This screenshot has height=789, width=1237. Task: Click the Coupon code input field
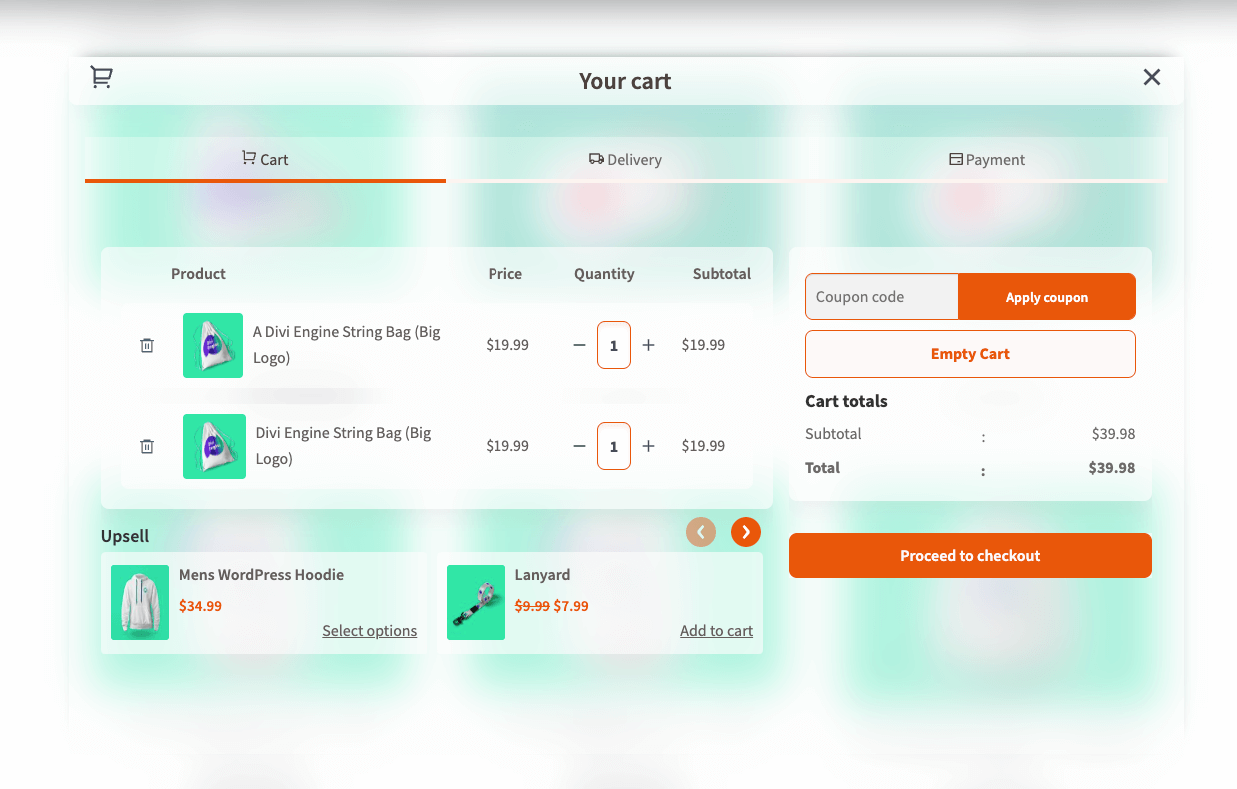point(881,297)
